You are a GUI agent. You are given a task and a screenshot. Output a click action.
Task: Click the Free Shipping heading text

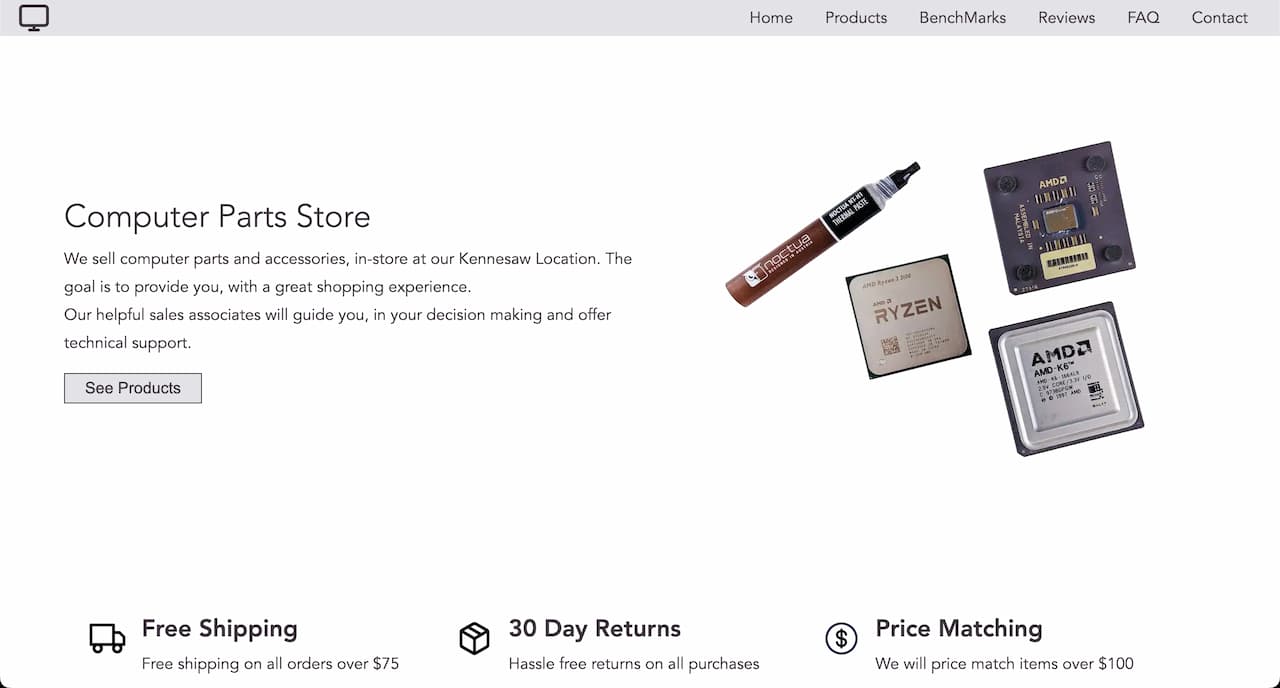220,628
